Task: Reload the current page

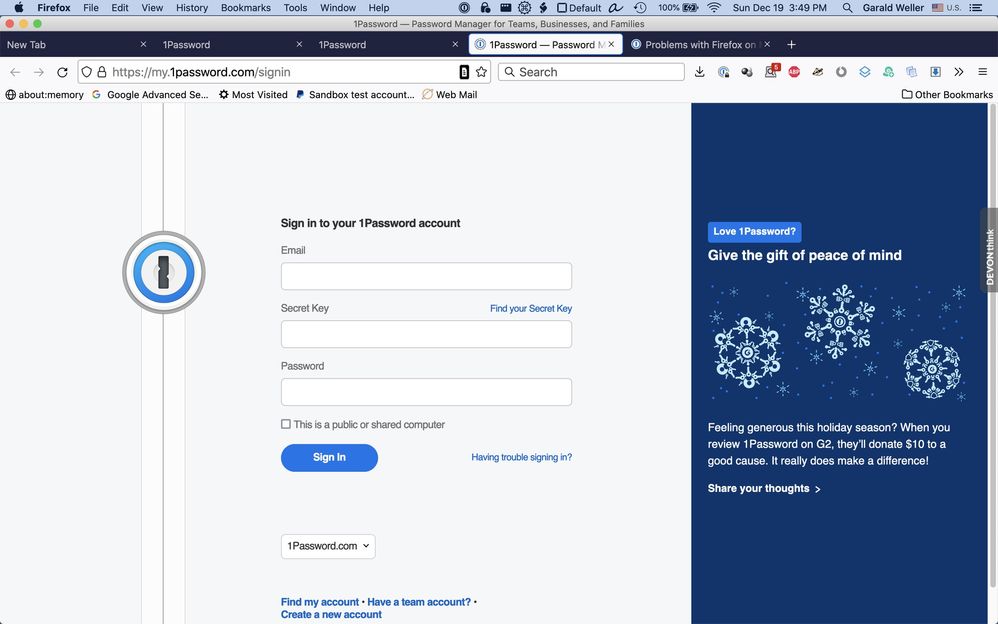Action: 62,72
